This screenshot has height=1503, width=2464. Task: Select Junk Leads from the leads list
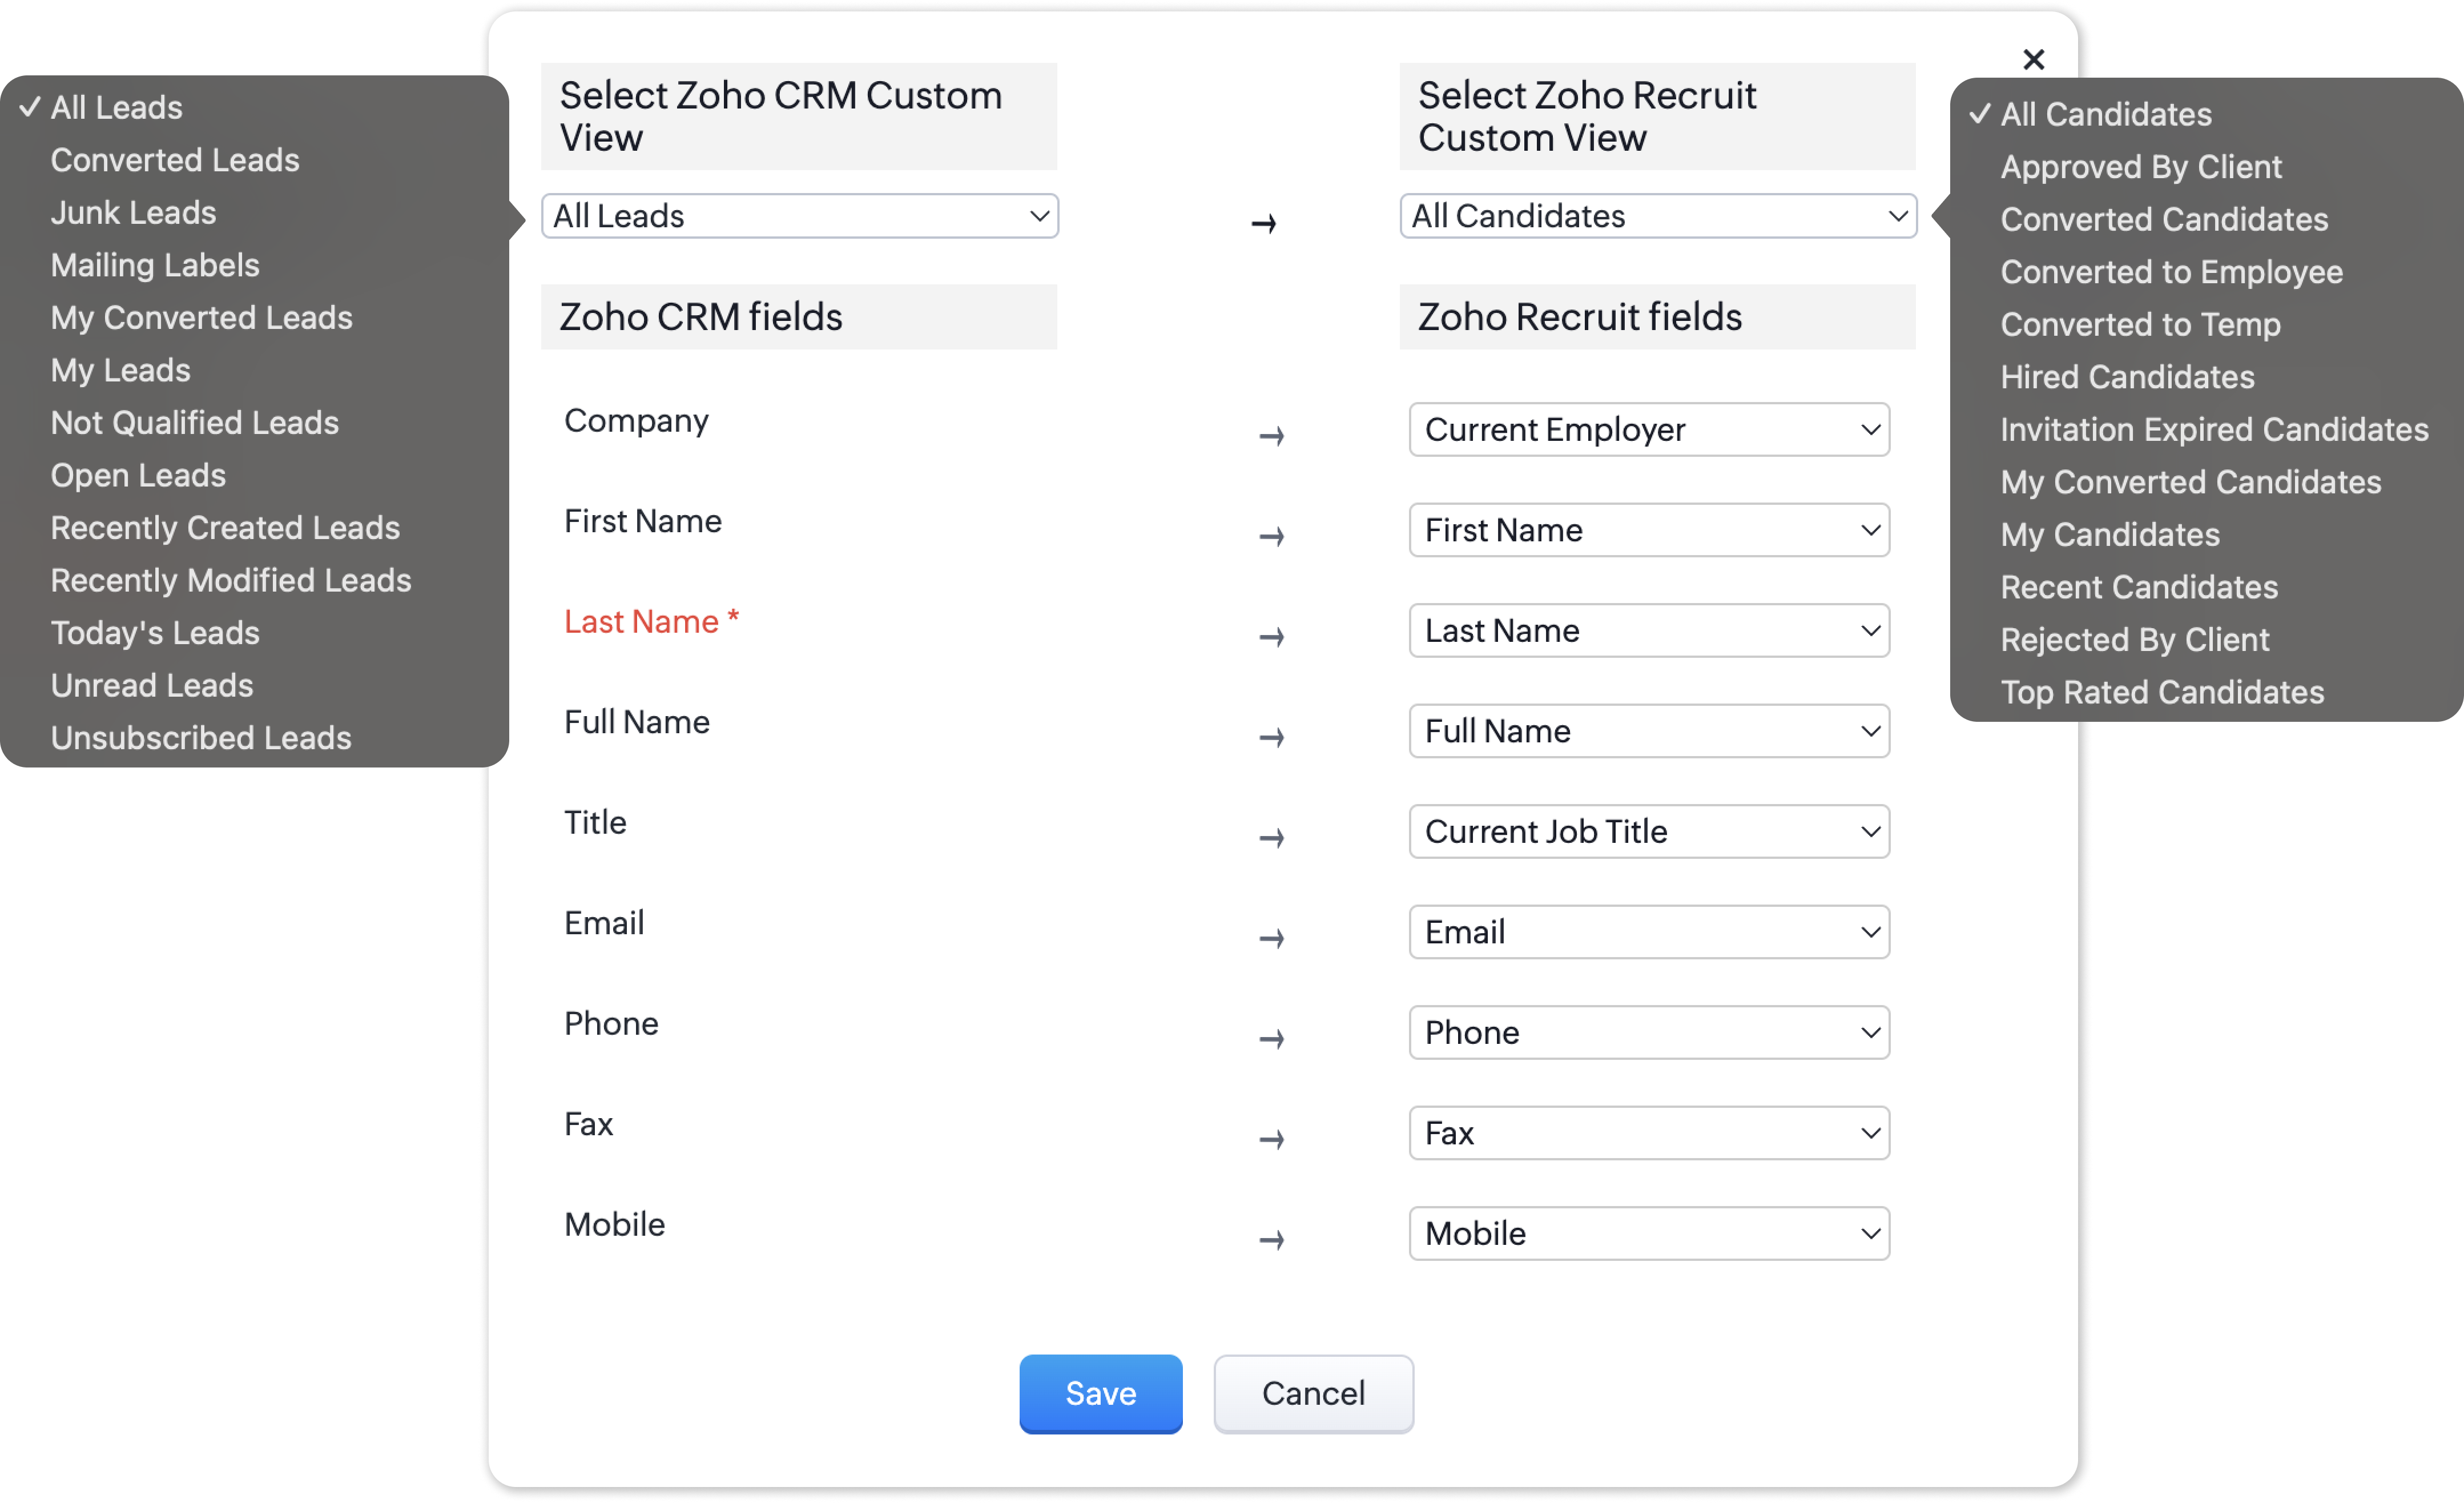click(133, 212)
